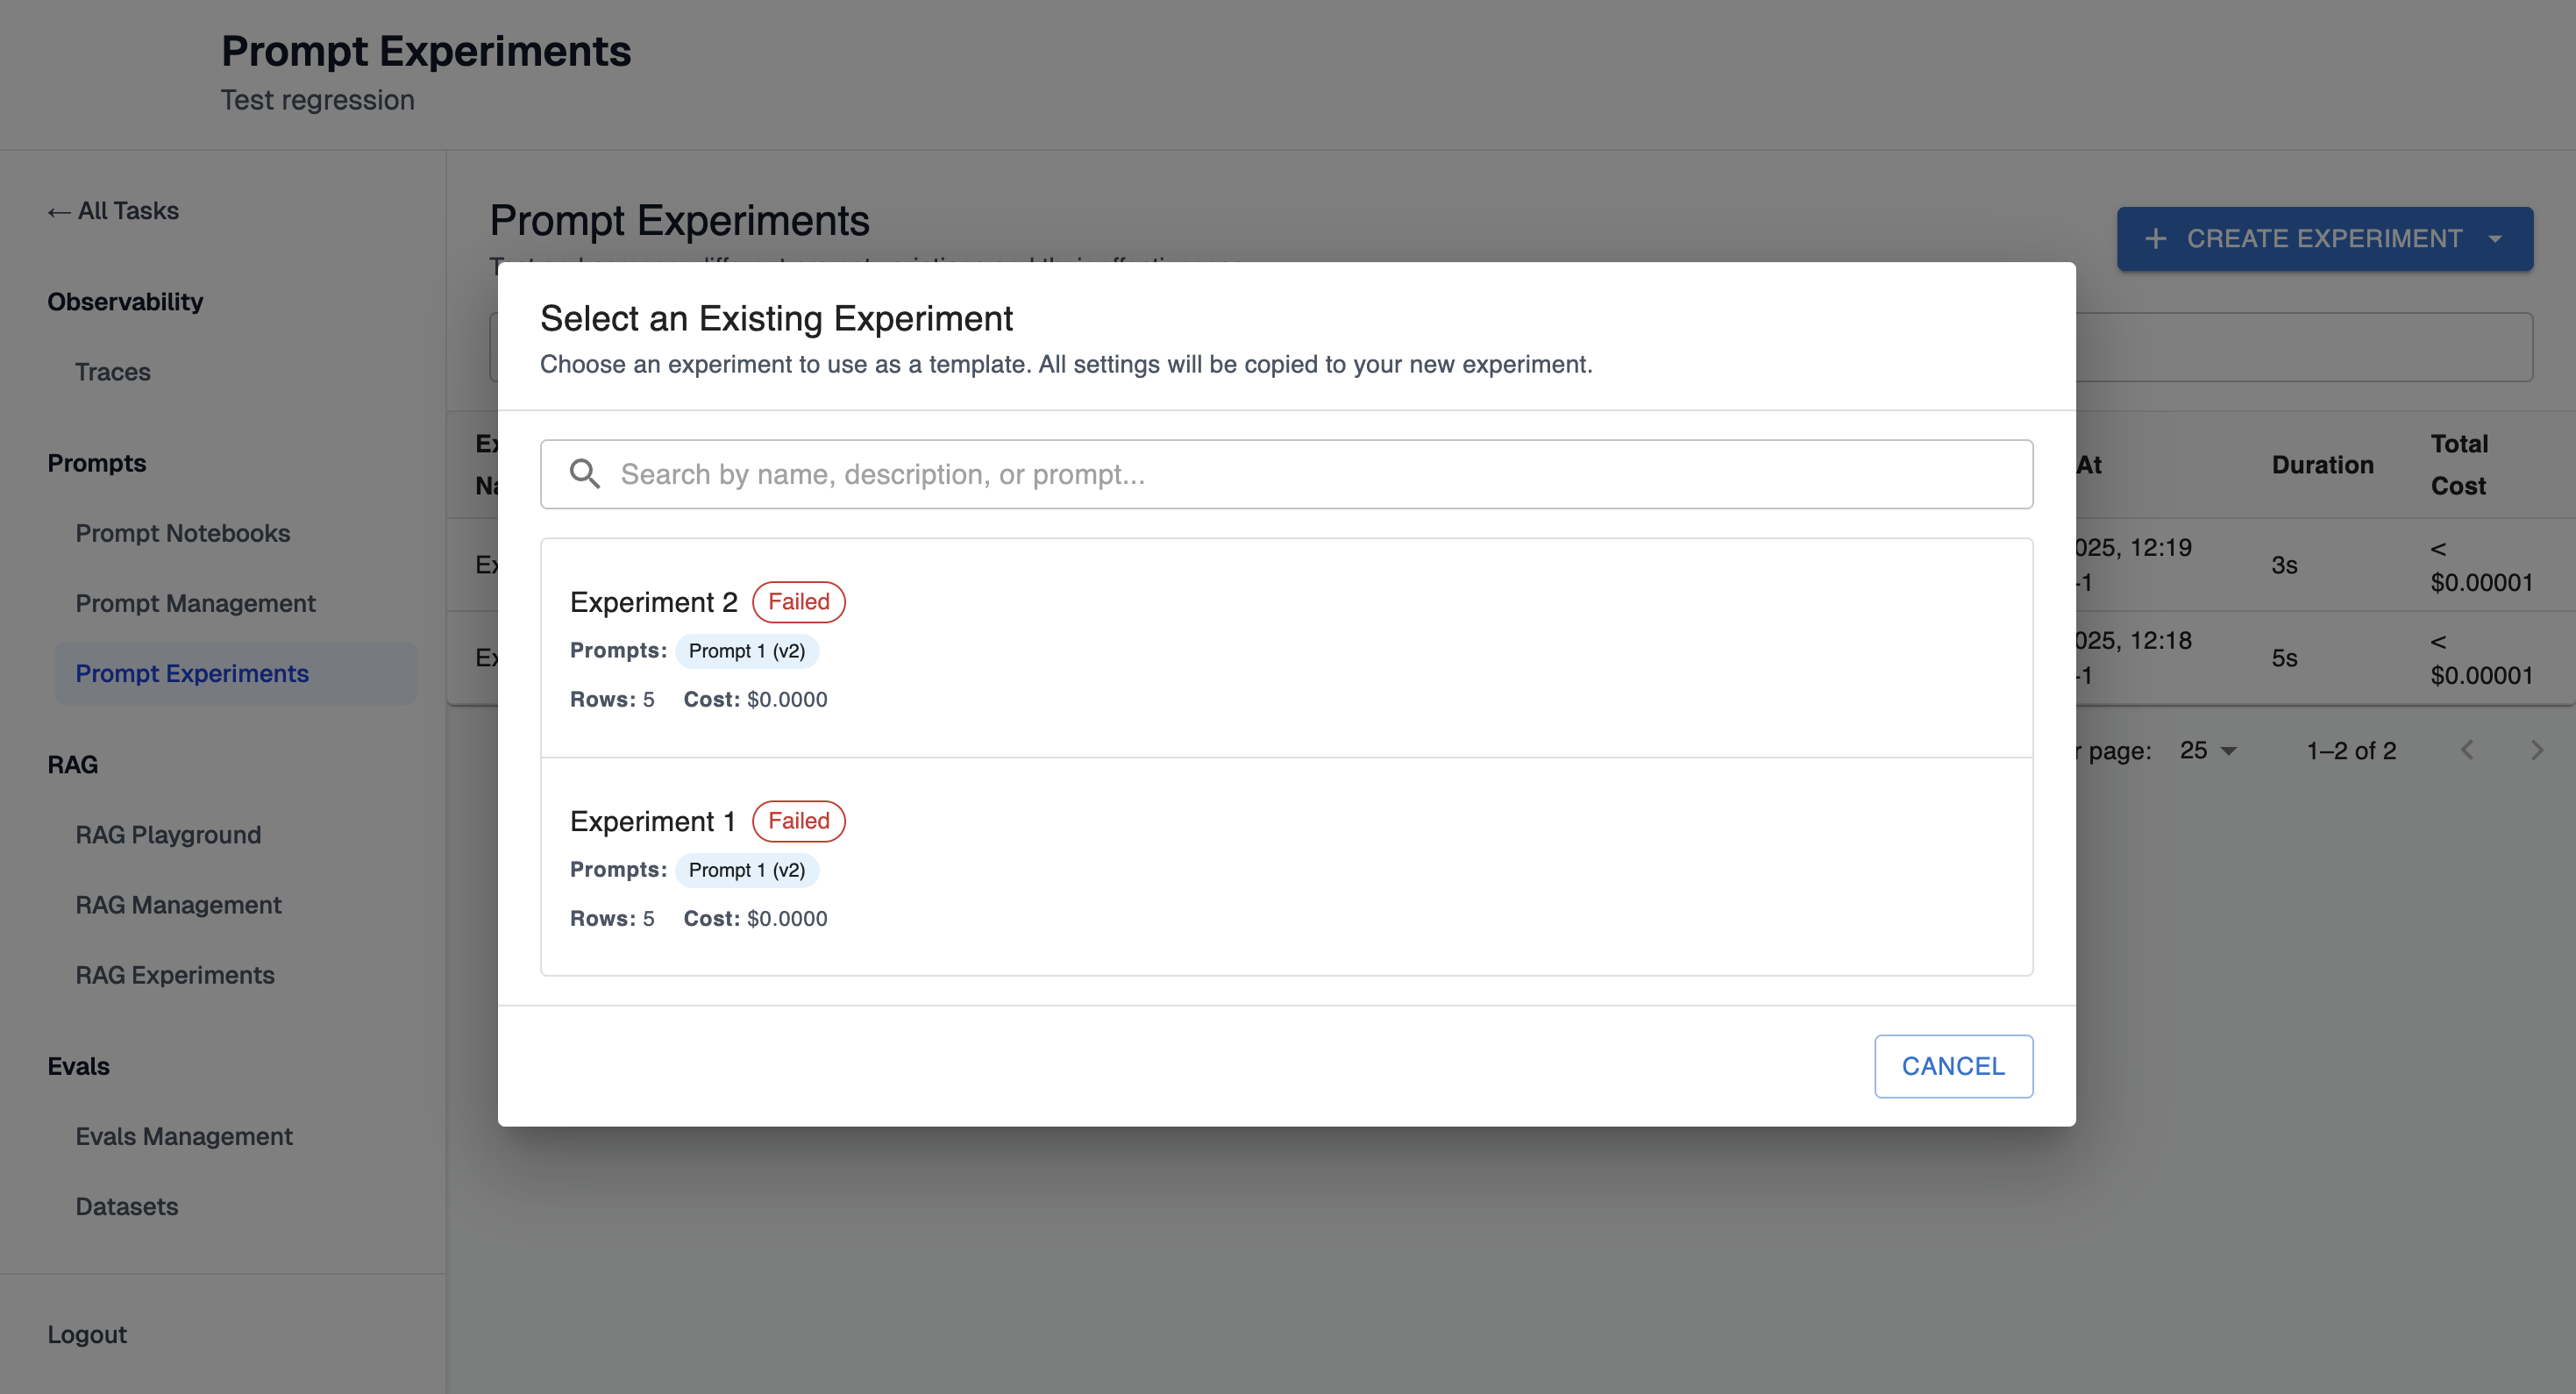This screenshot has height=1394, width=2576.
Task: Click Logout
Action: [87, 1334]
